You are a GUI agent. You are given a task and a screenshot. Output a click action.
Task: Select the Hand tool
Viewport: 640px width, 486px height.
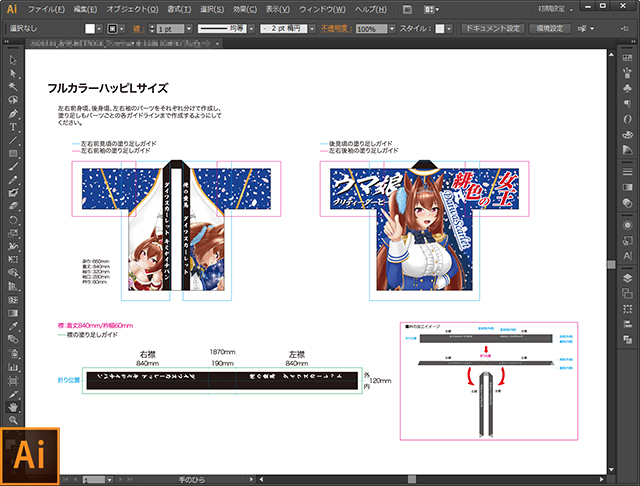pos(13,408)
